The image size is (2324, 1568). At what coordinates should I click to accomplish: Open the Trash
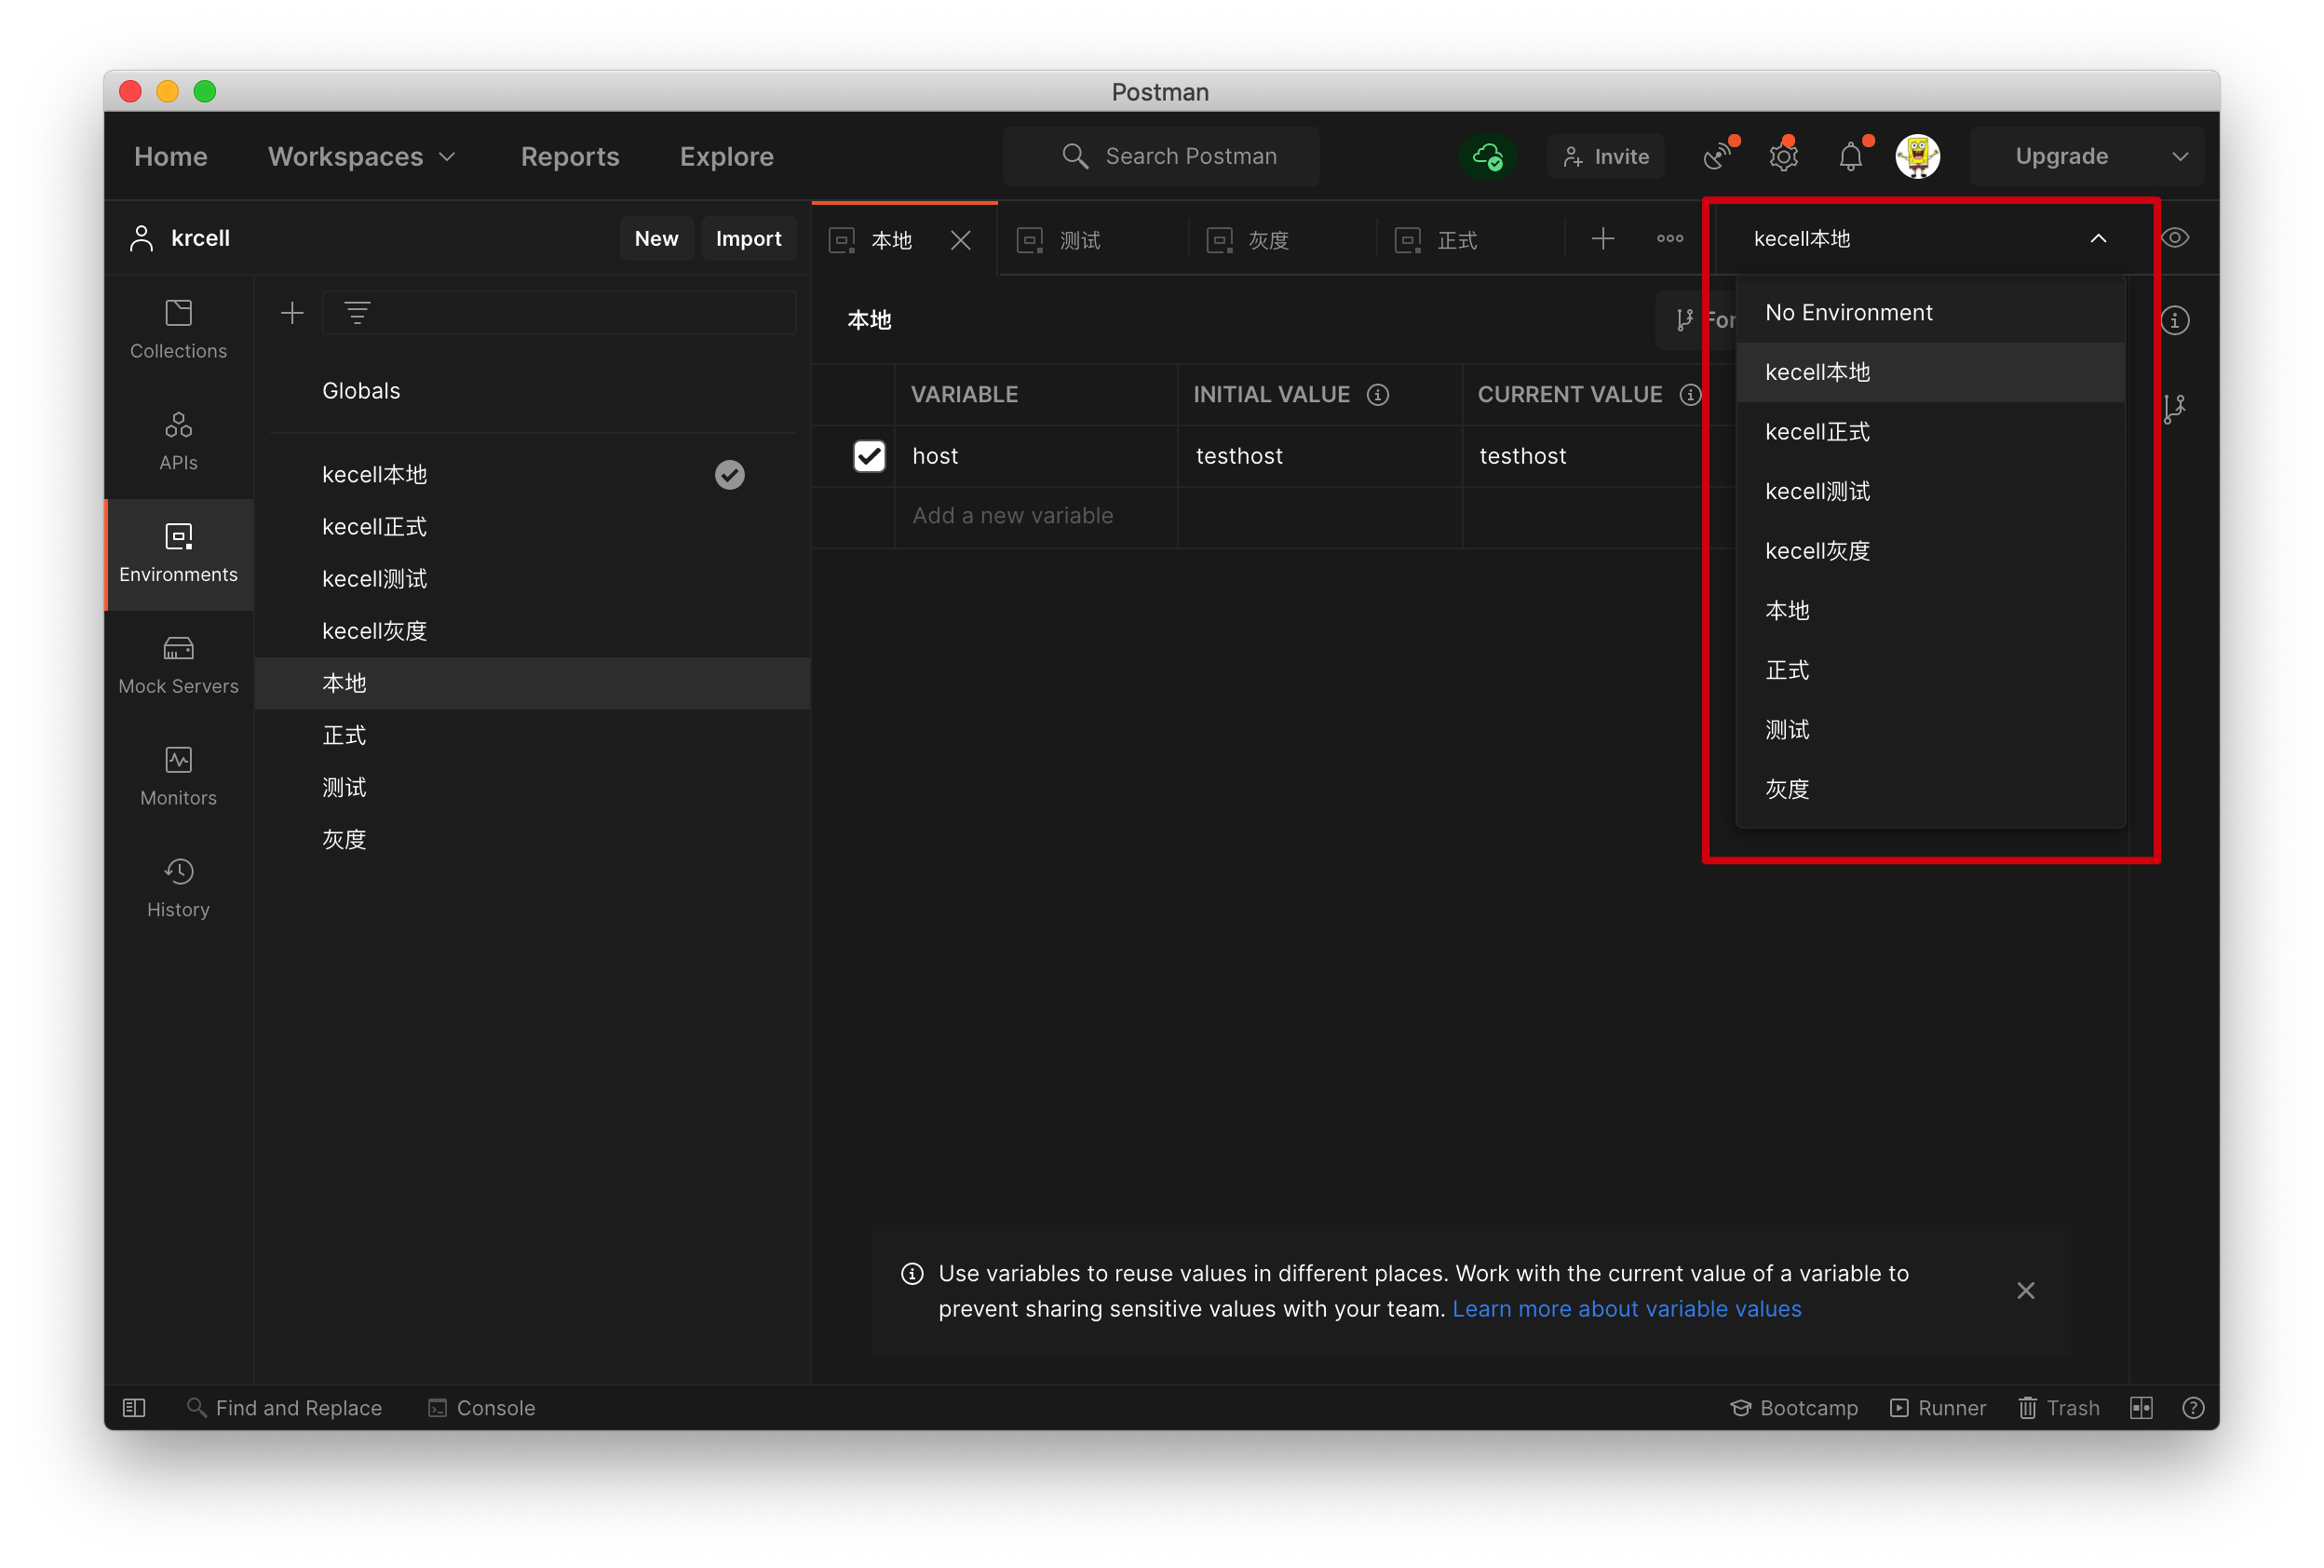2059,1407
